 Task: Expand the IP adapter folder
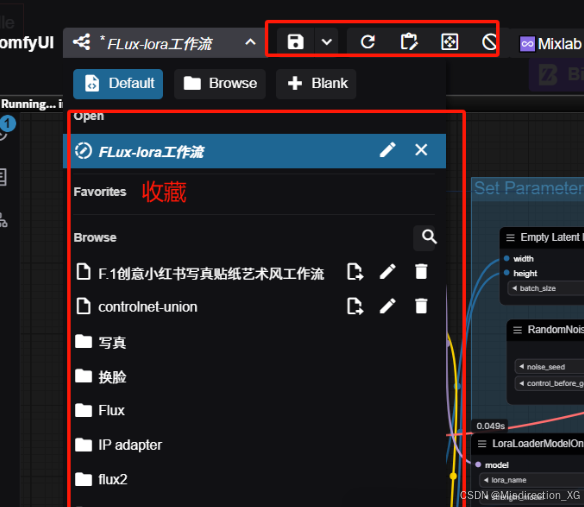pyautogui.click(x=118, y=445)
